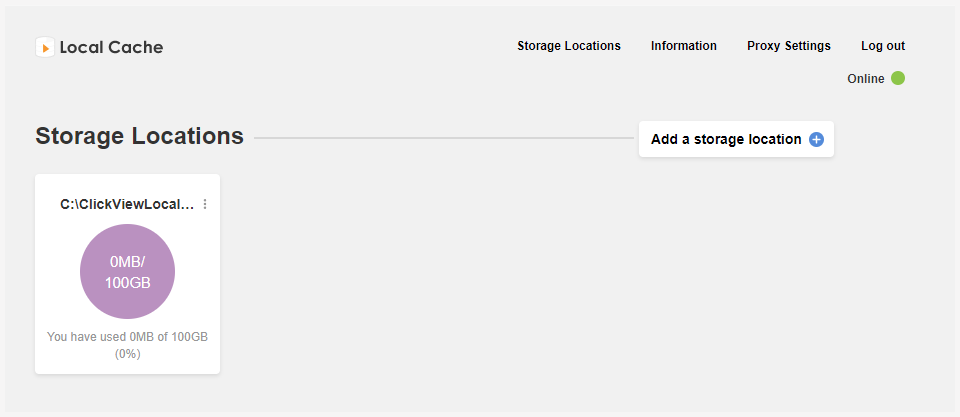This screenshot has width=960, height=417.
Task: Click the Local Cache brand text
Action: (111, 47)
